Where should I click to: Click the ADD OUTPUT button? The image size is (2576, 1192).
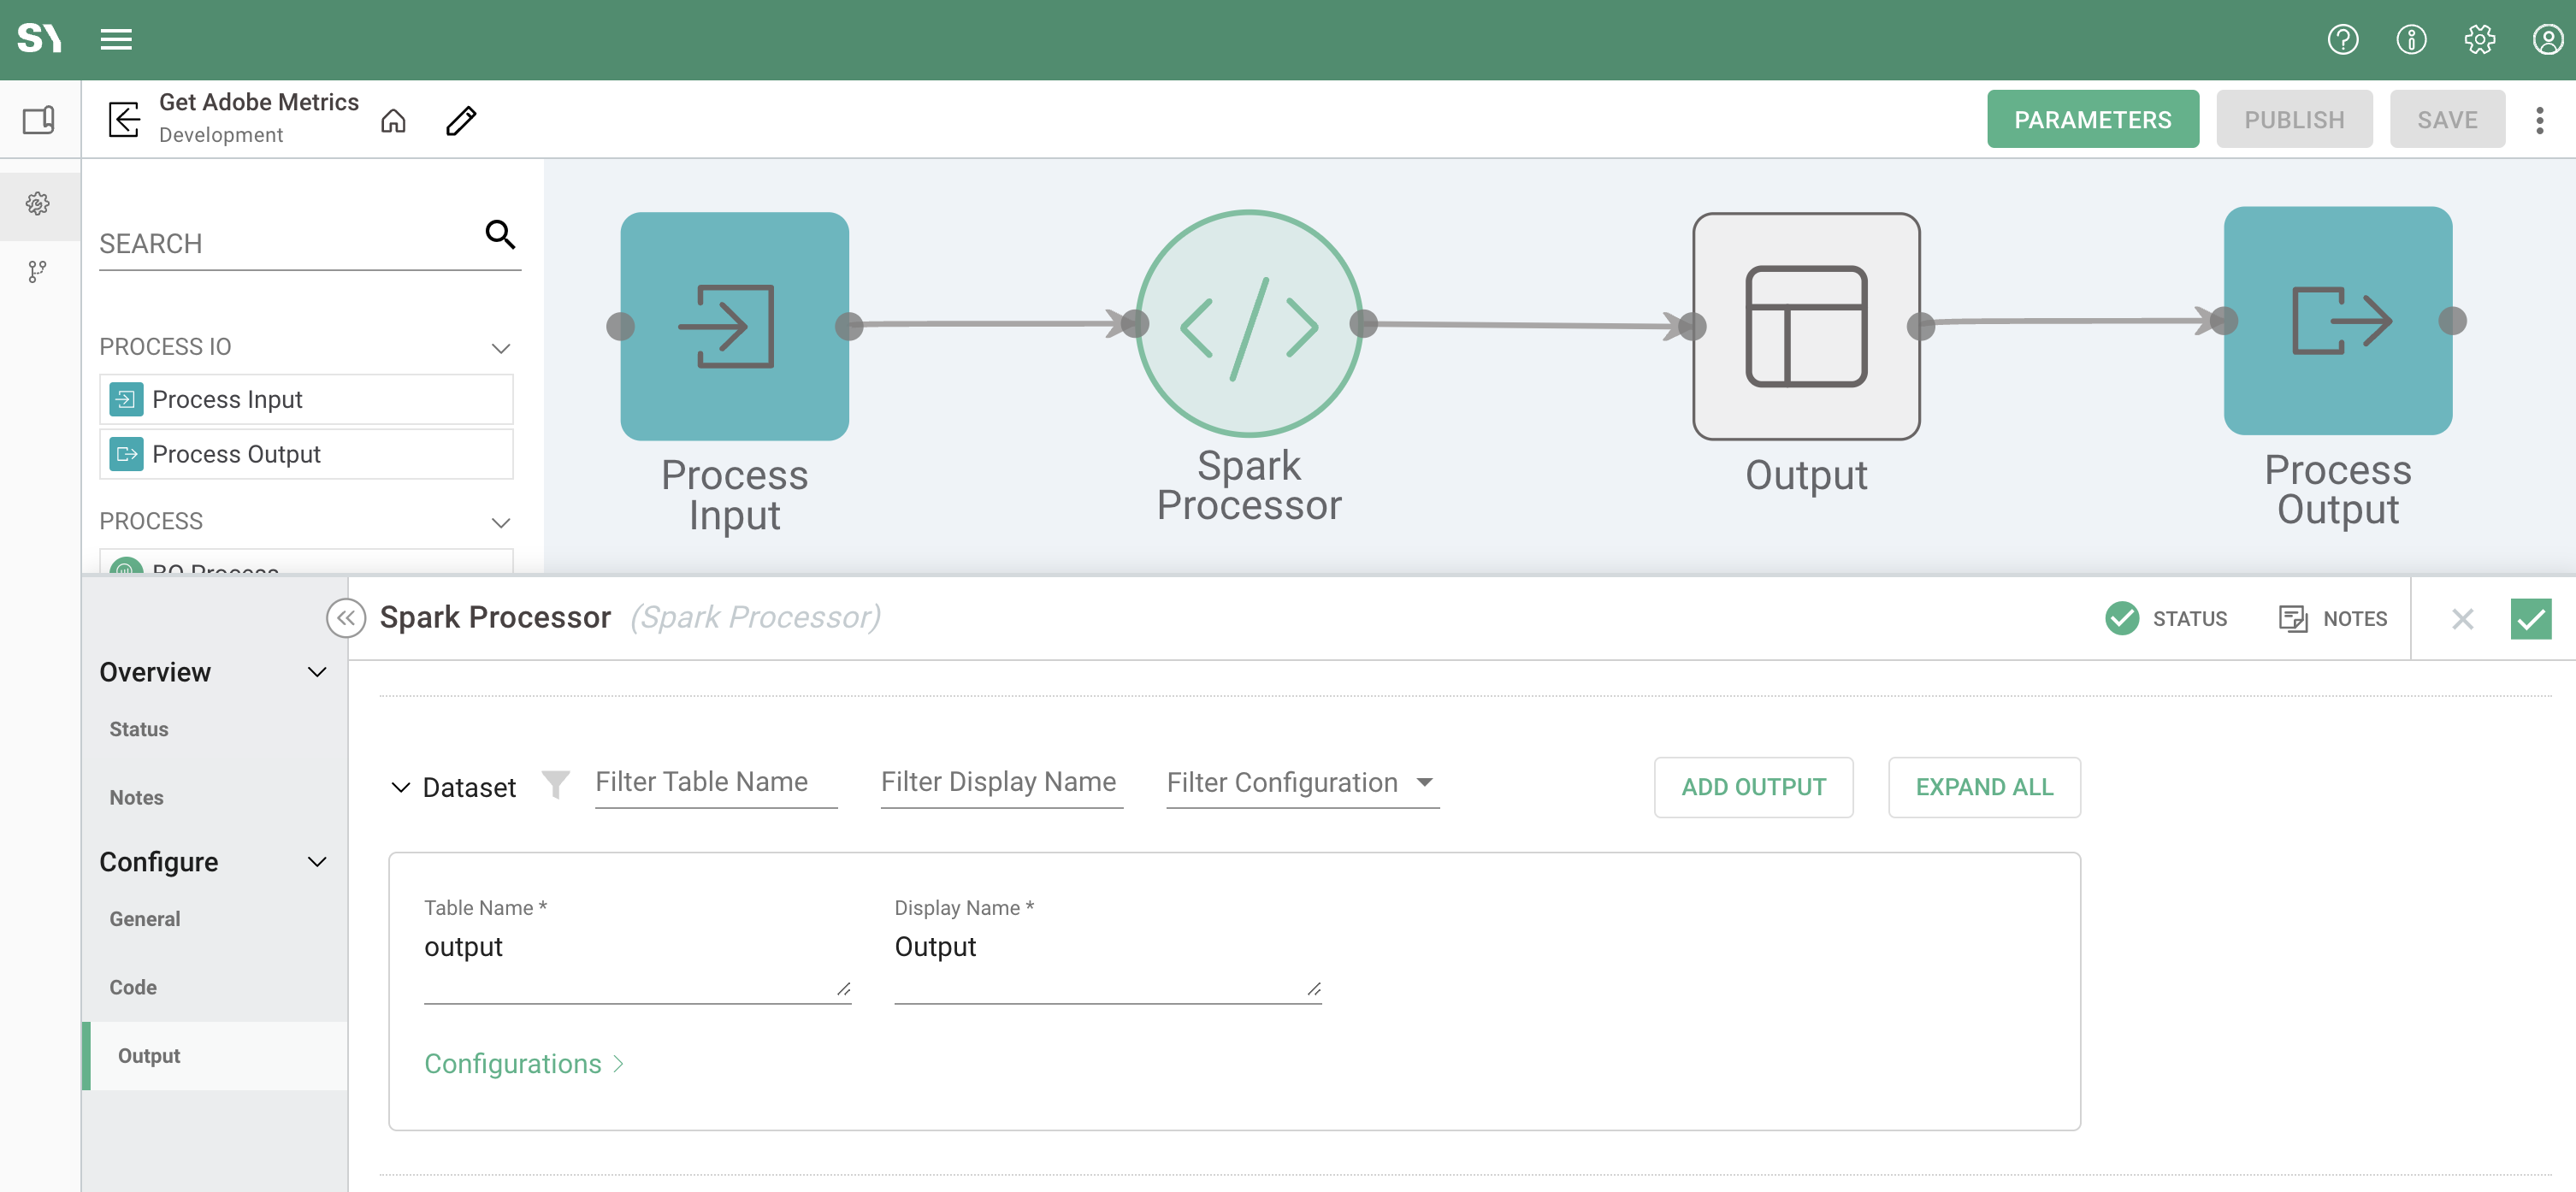tap(1752, 787)
